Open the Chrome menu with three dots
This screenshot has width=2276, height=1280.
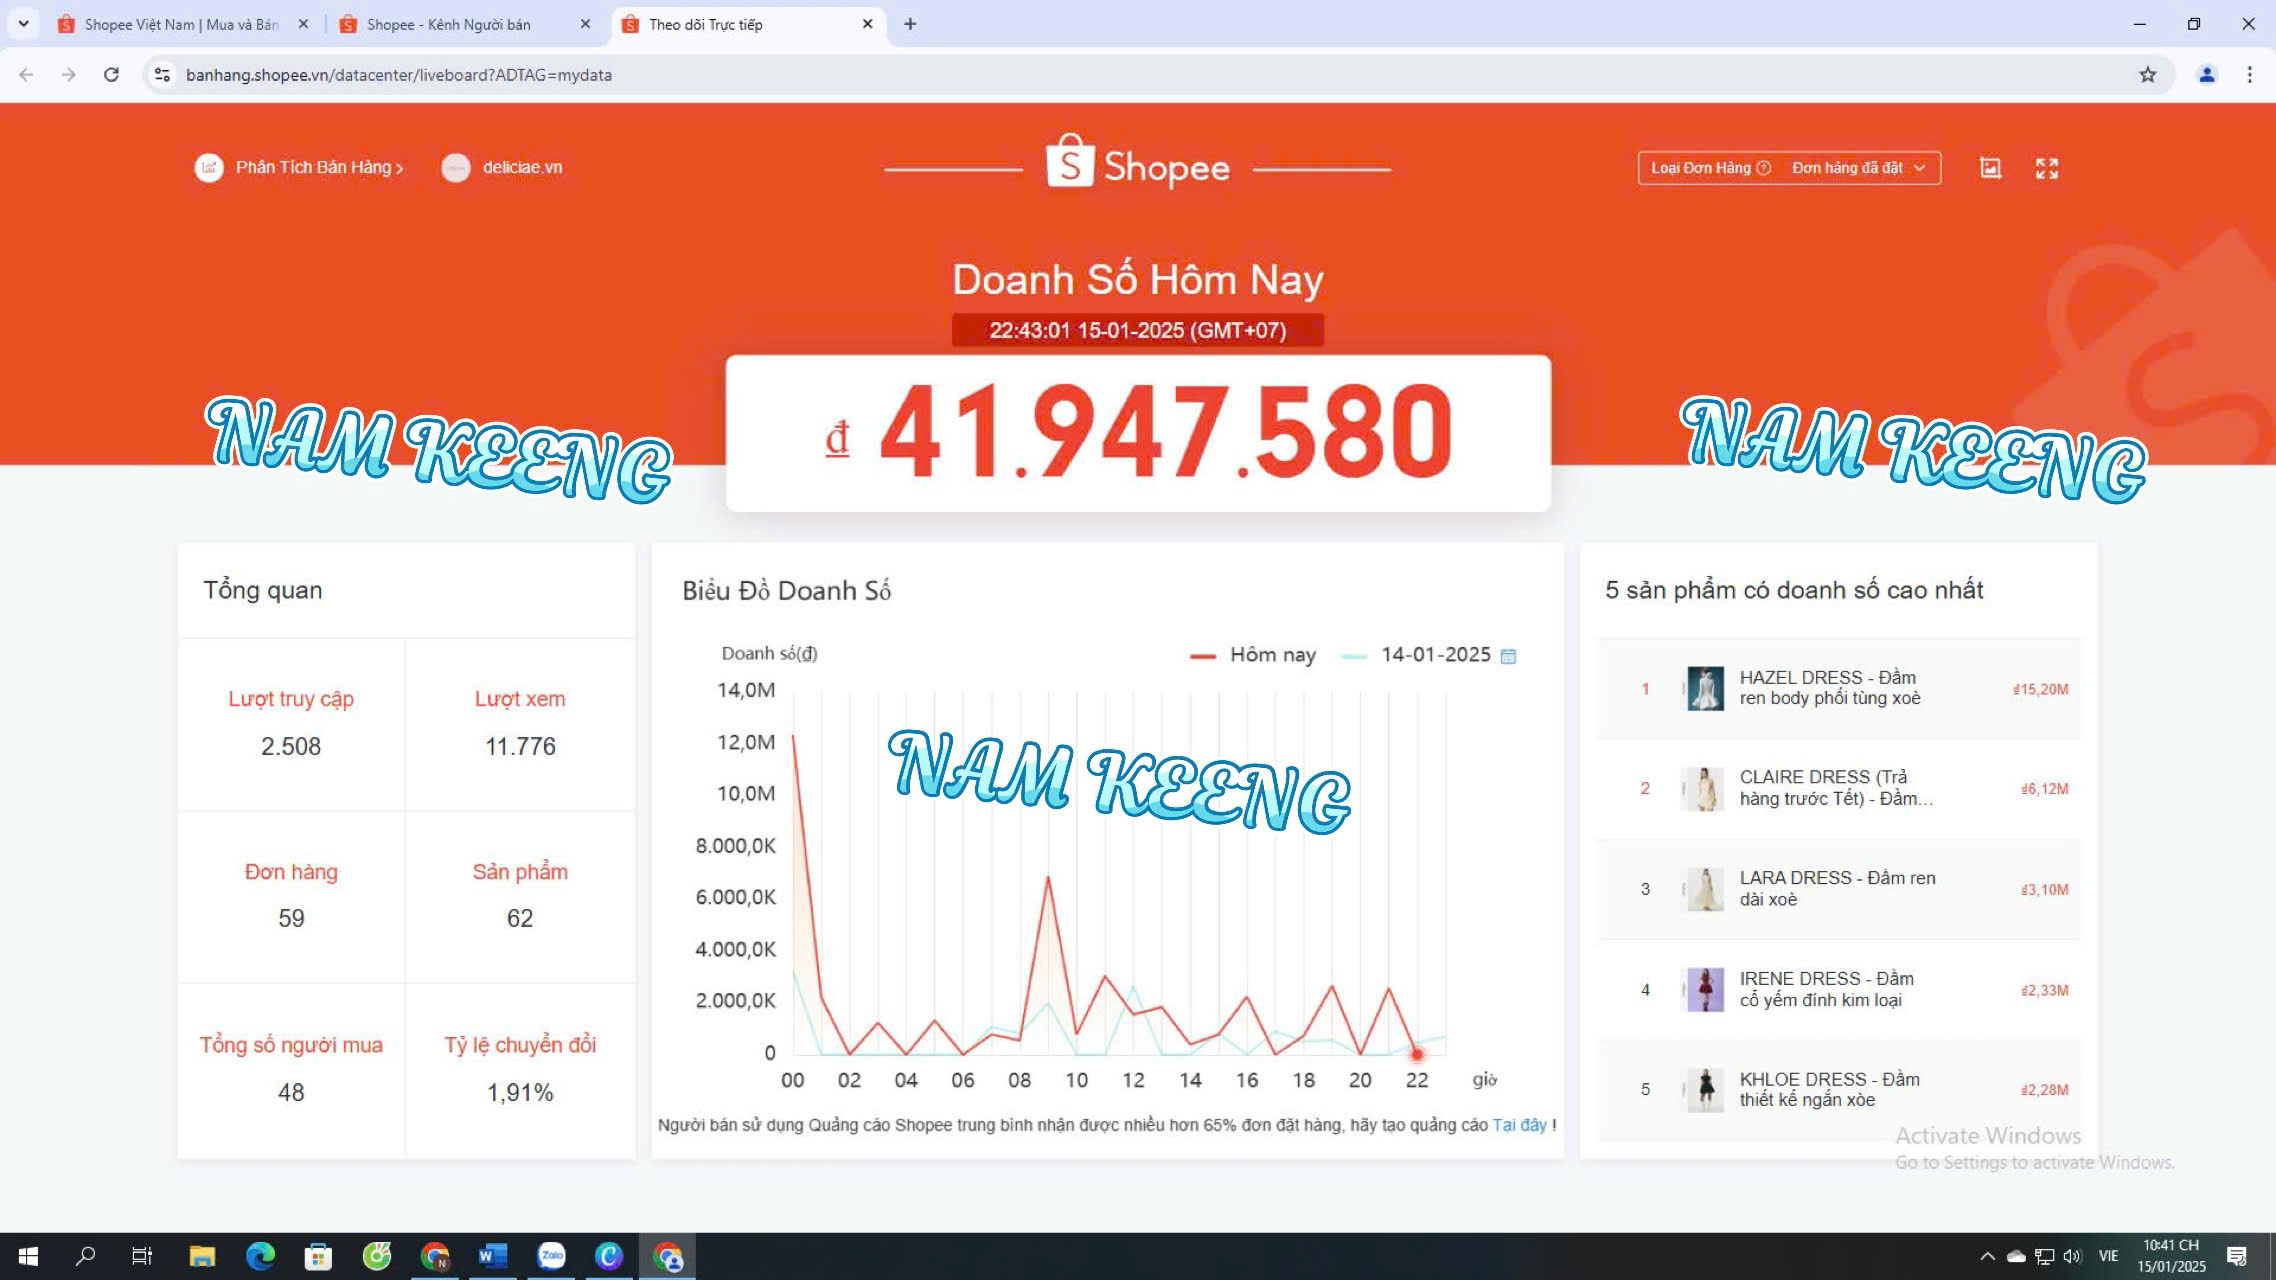[x=2249, y=75]
